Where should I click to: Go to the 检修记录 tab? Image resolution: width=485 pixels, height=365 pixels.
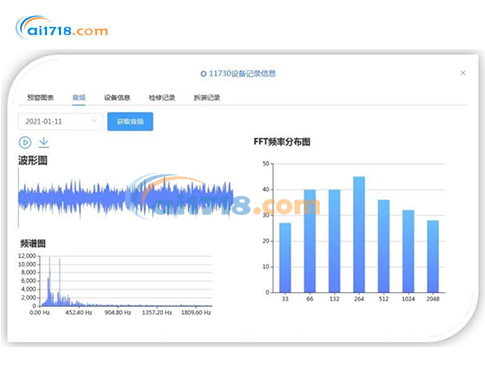point(162,98)
